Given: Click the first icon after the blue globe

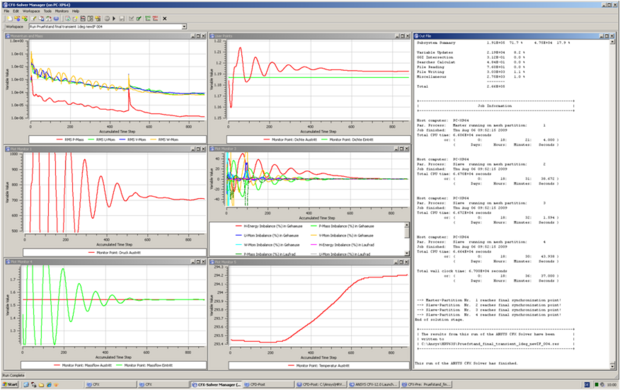Looking at the screenshot, I should [x=68, y=19].
